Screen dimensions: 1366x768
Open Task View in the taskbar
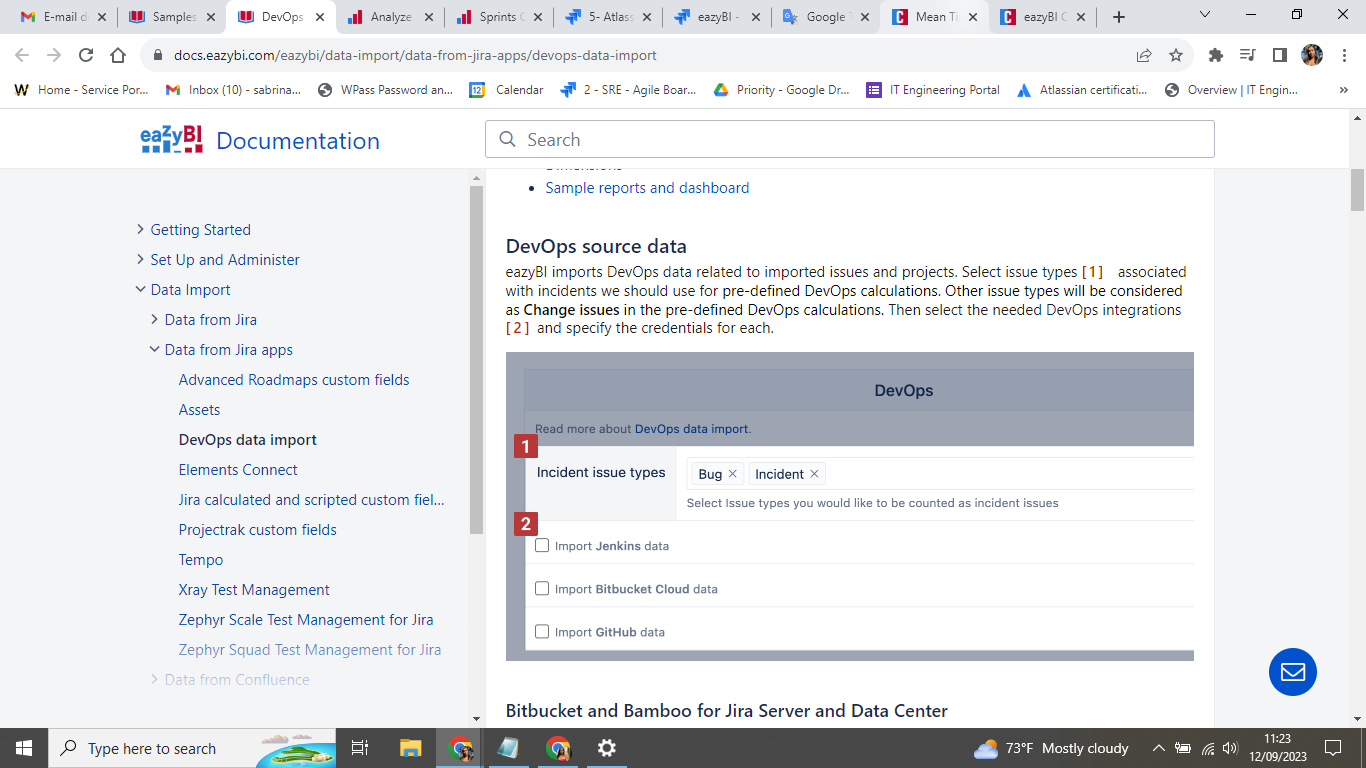pyautogui.click(x=360, y=748)
